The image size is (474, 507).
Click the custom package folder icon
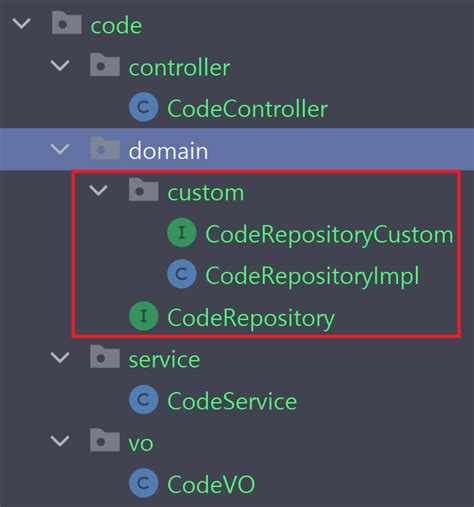coord(144,189)
